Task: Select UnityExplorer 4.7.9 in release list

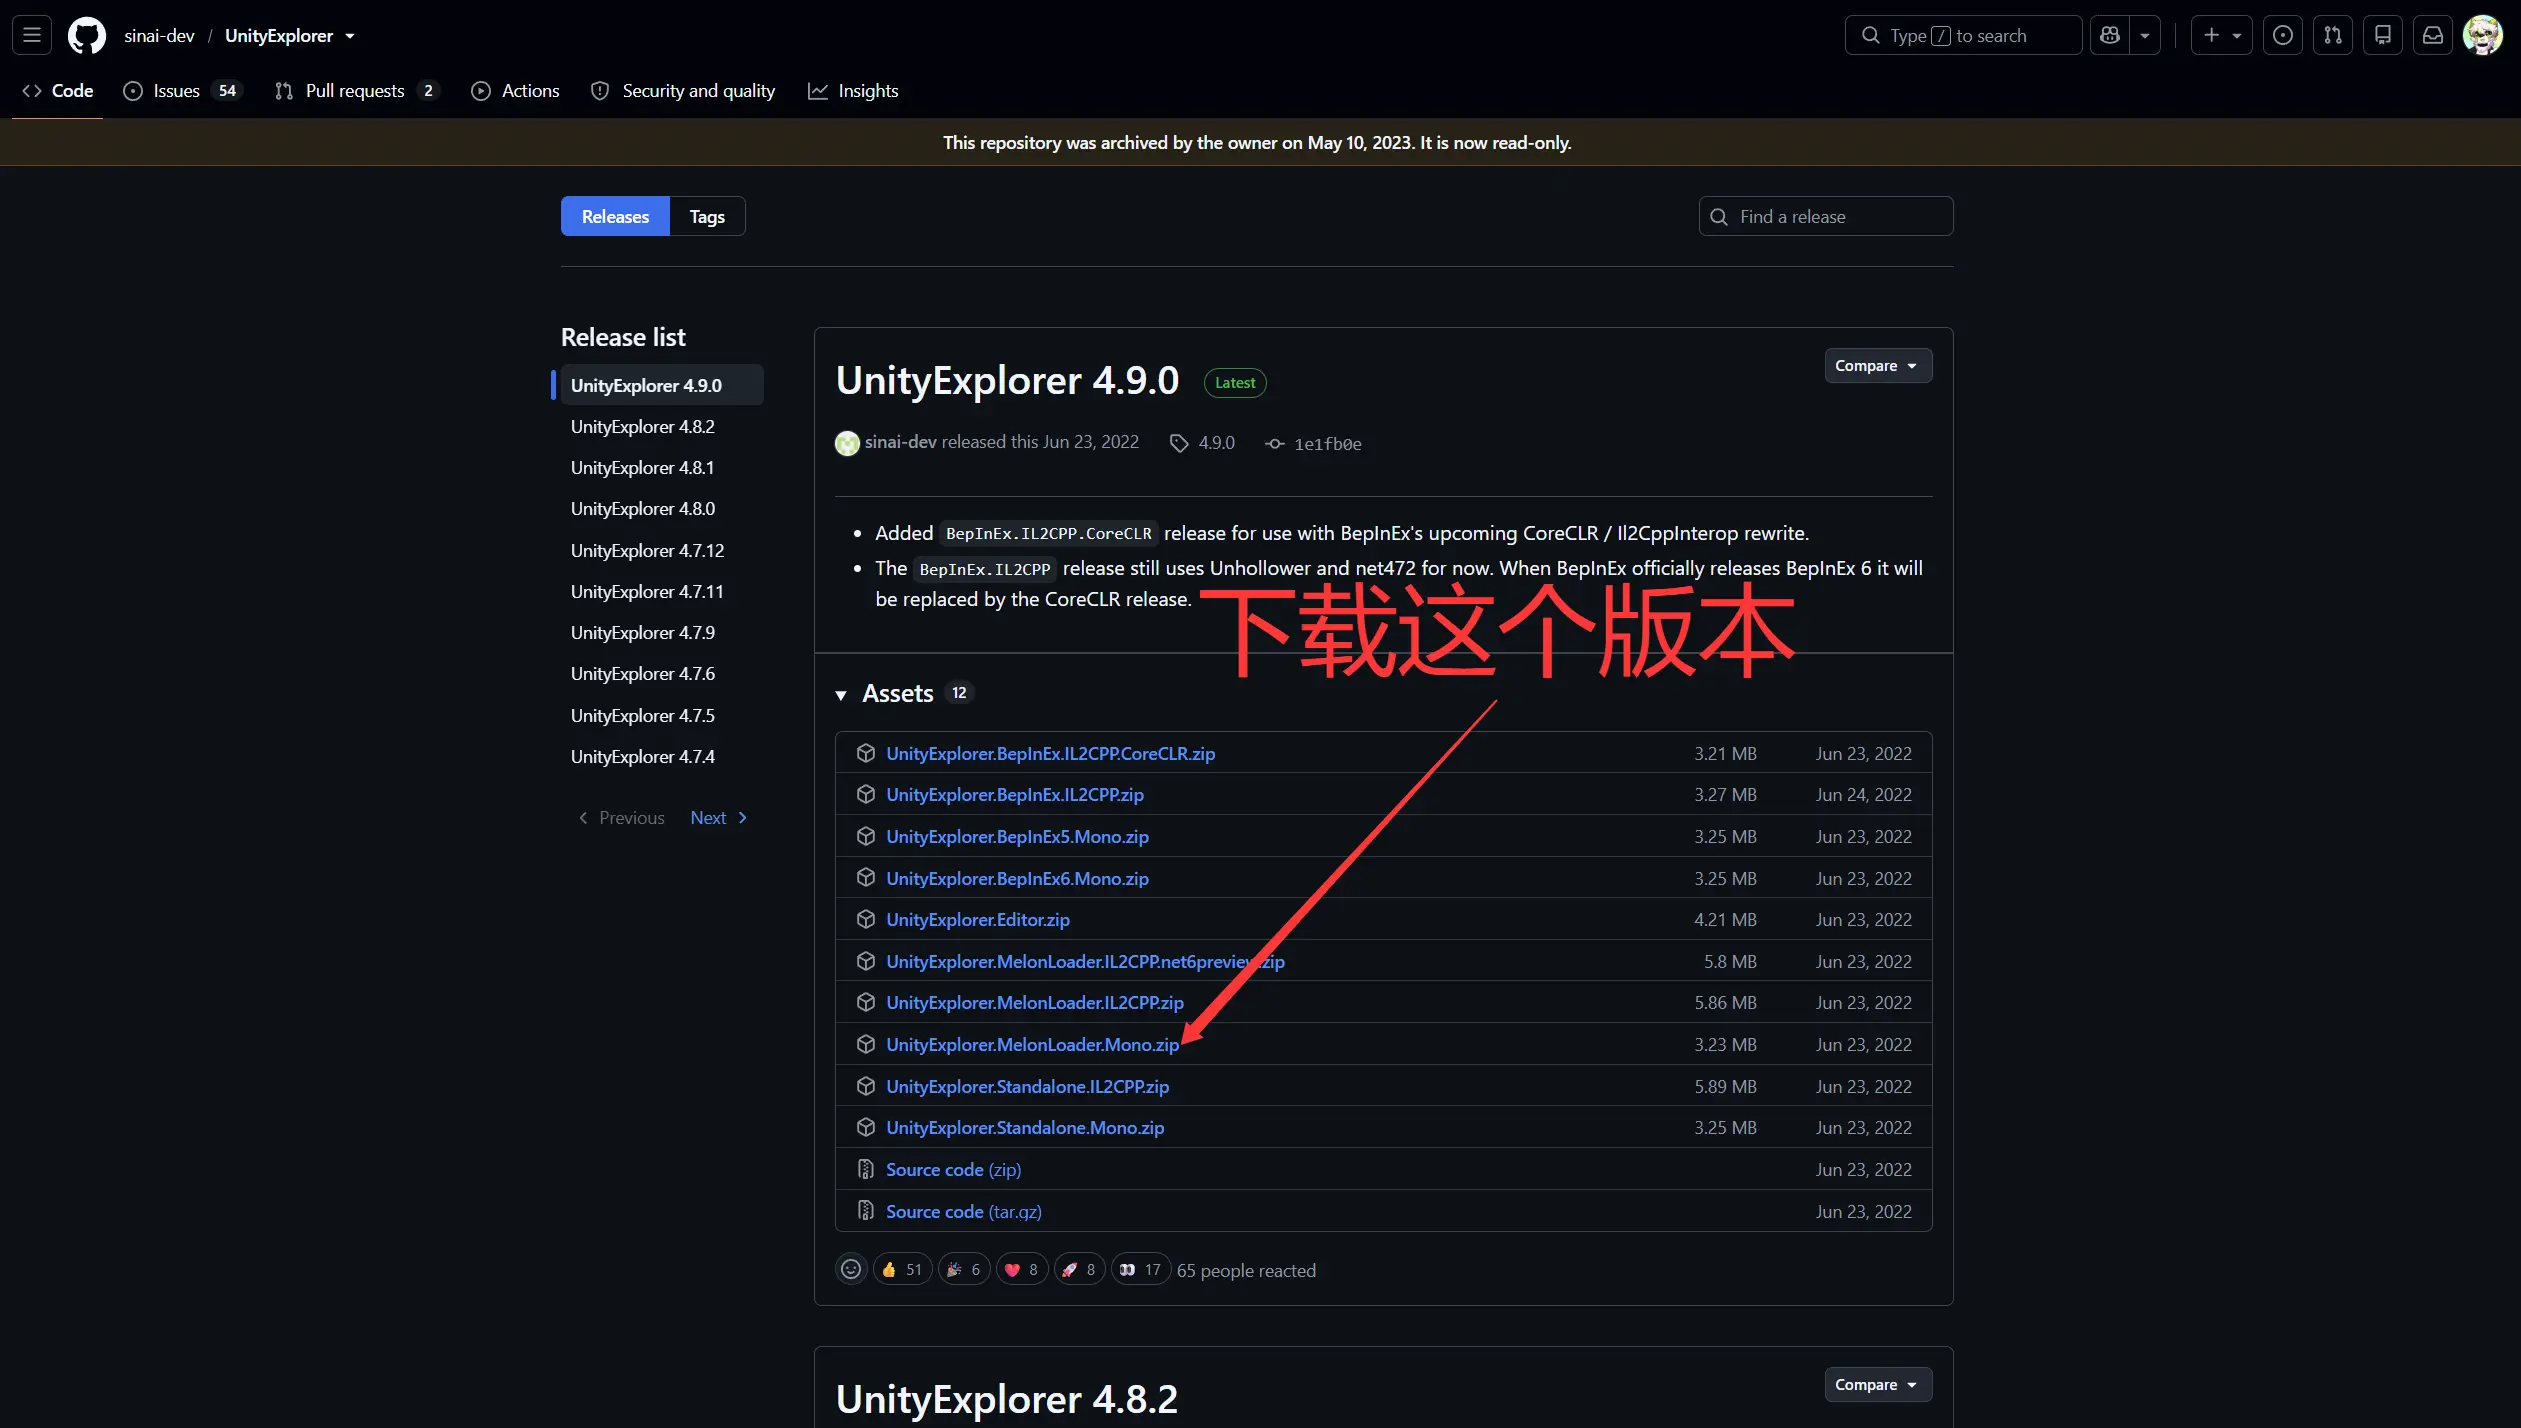Action: pos(662,633)
